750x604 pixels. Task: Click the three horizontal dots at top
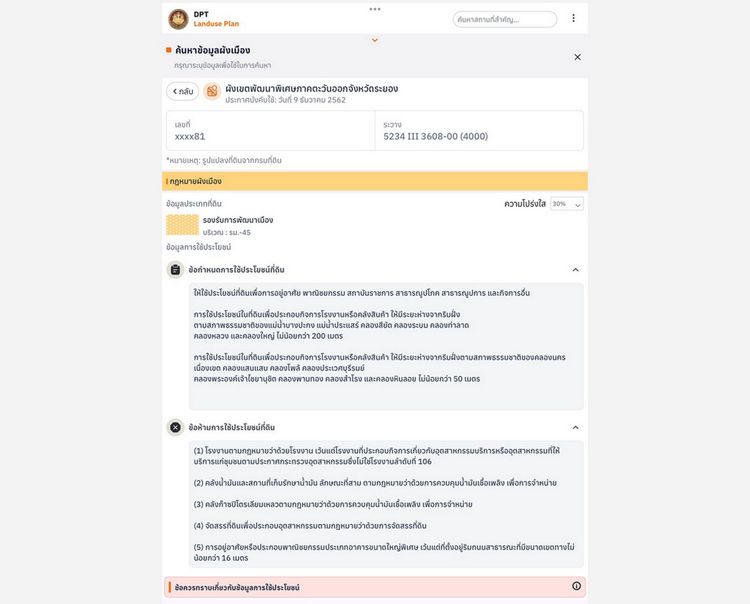(375, 9)
